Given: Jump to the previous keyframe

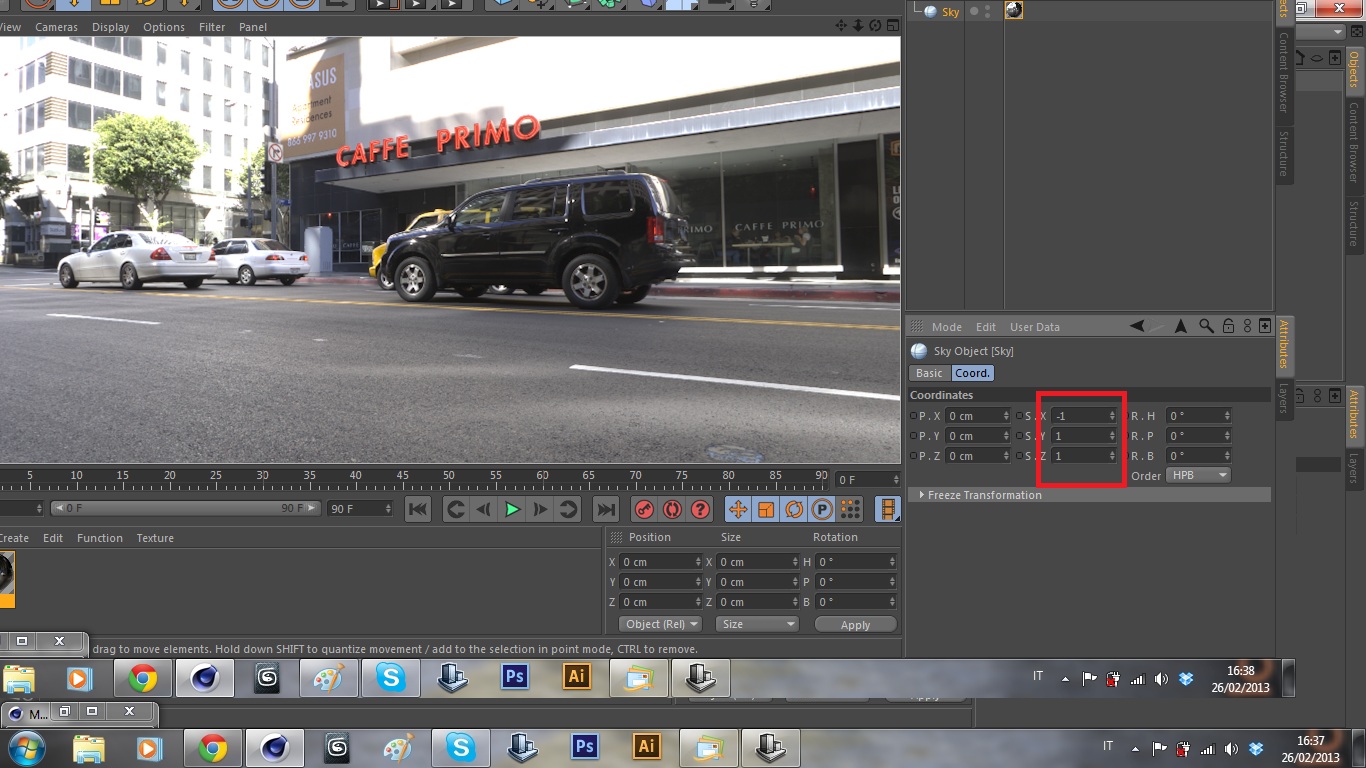Looking at the screenshot, I should click(x=456, y=509).
